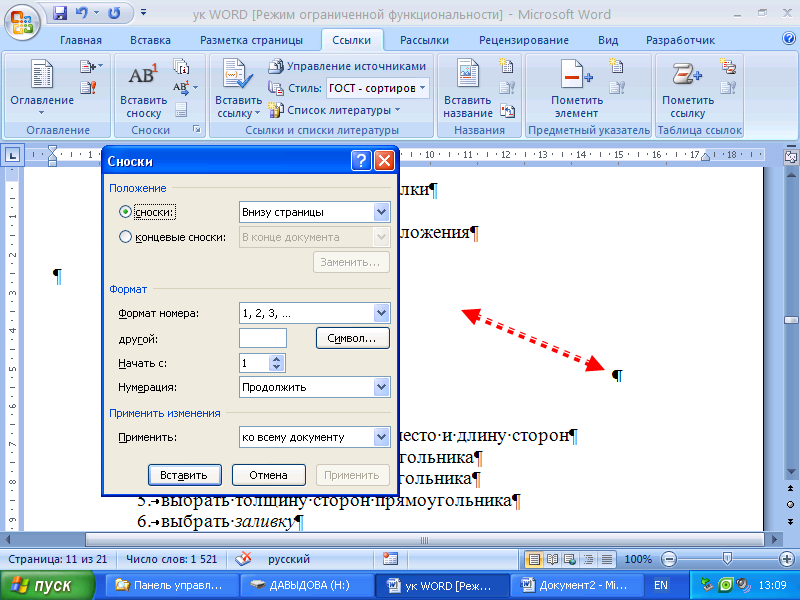Viewport: 800px width, 600px height.
Task: Switch to Web Layout view
Action: [x=570, y=559]
